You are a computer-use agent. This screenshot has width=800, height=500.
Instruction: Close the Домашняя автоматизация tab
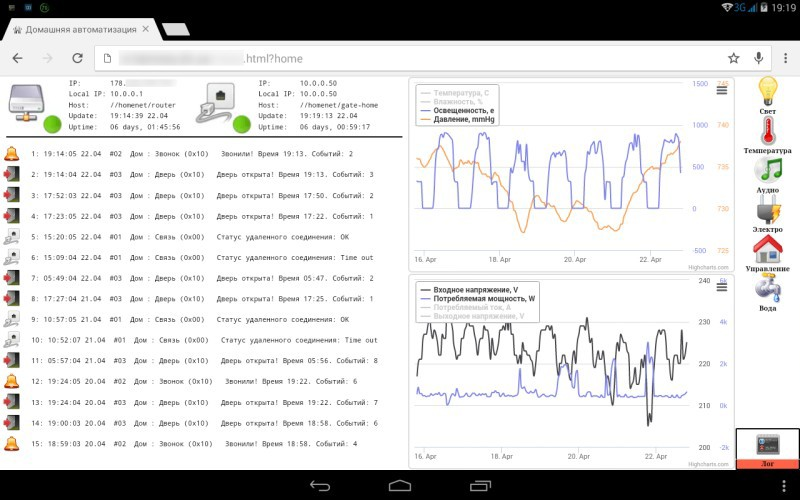[x=145, y=29]
